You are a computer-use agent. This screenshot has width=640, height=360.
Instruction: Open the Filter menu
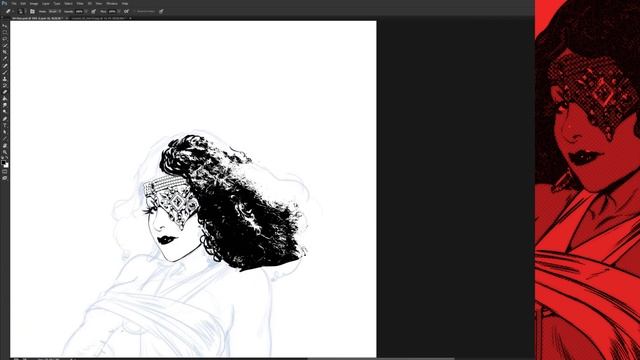pos(80,3)
